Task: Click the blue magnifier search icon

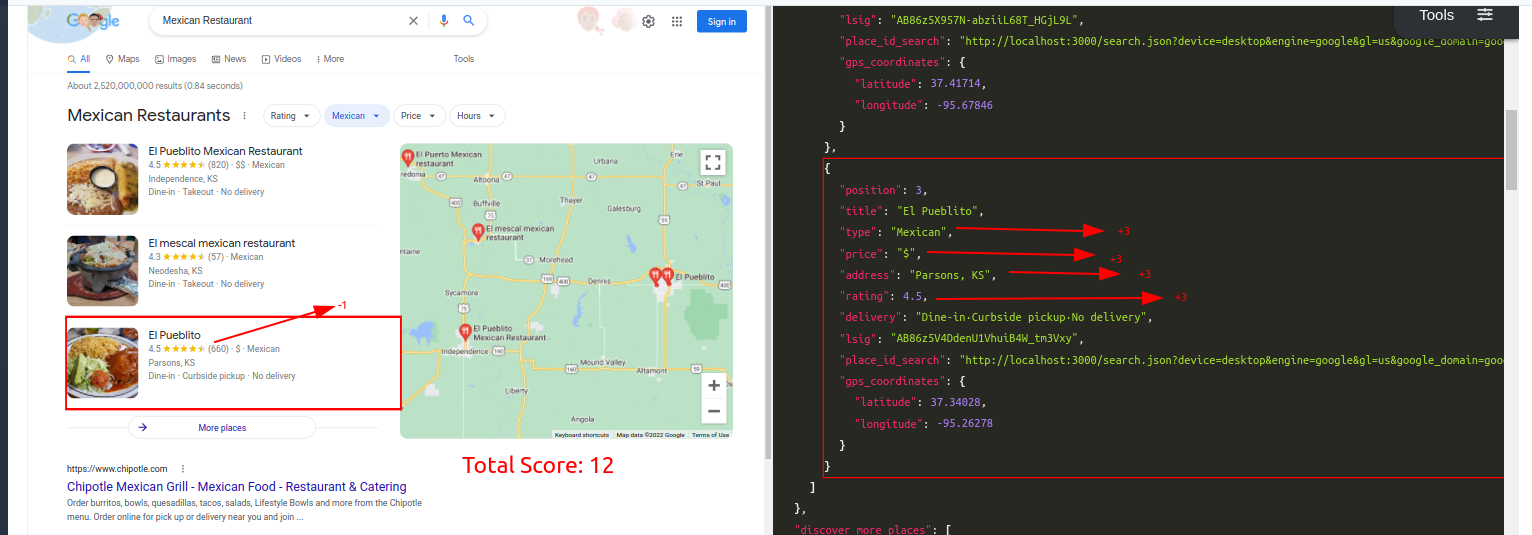Action: pos(468,20)
